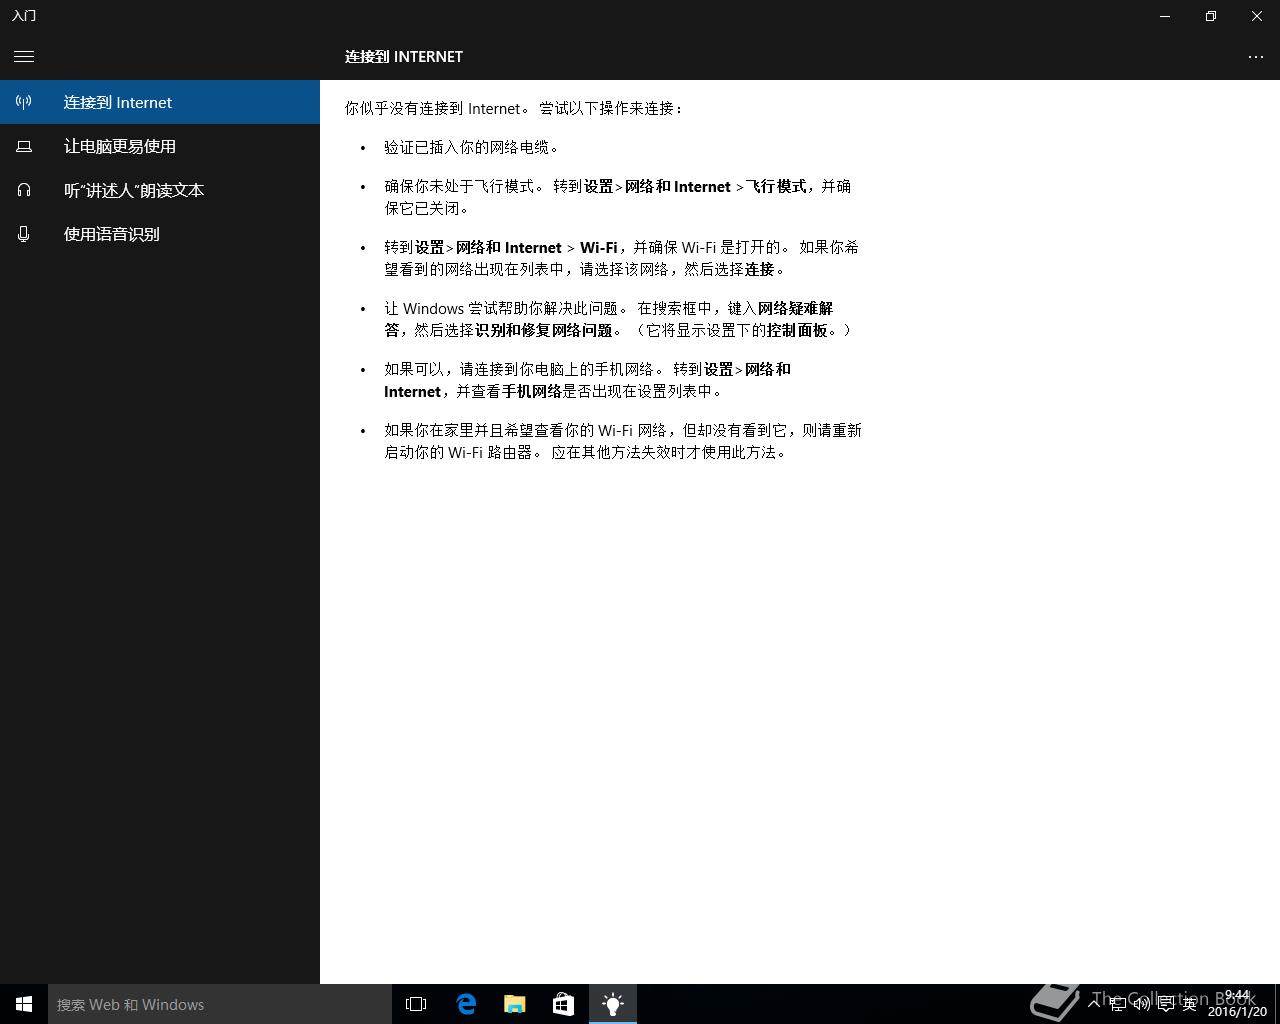Show hidden system tray icons
The image size is (1280, 1024).
tap(1094, 1004)
